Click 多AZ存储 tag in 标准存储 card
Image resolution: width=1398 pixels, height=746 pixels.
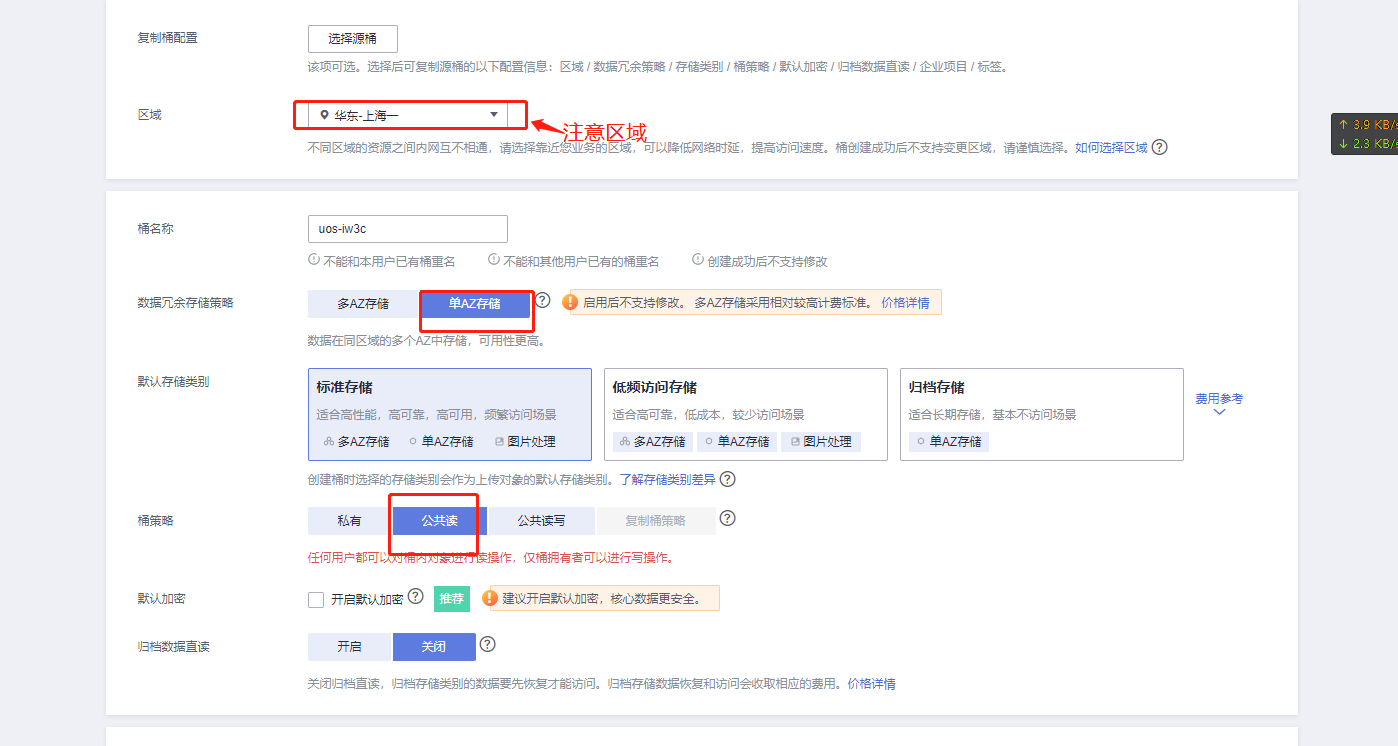point(357,441)
